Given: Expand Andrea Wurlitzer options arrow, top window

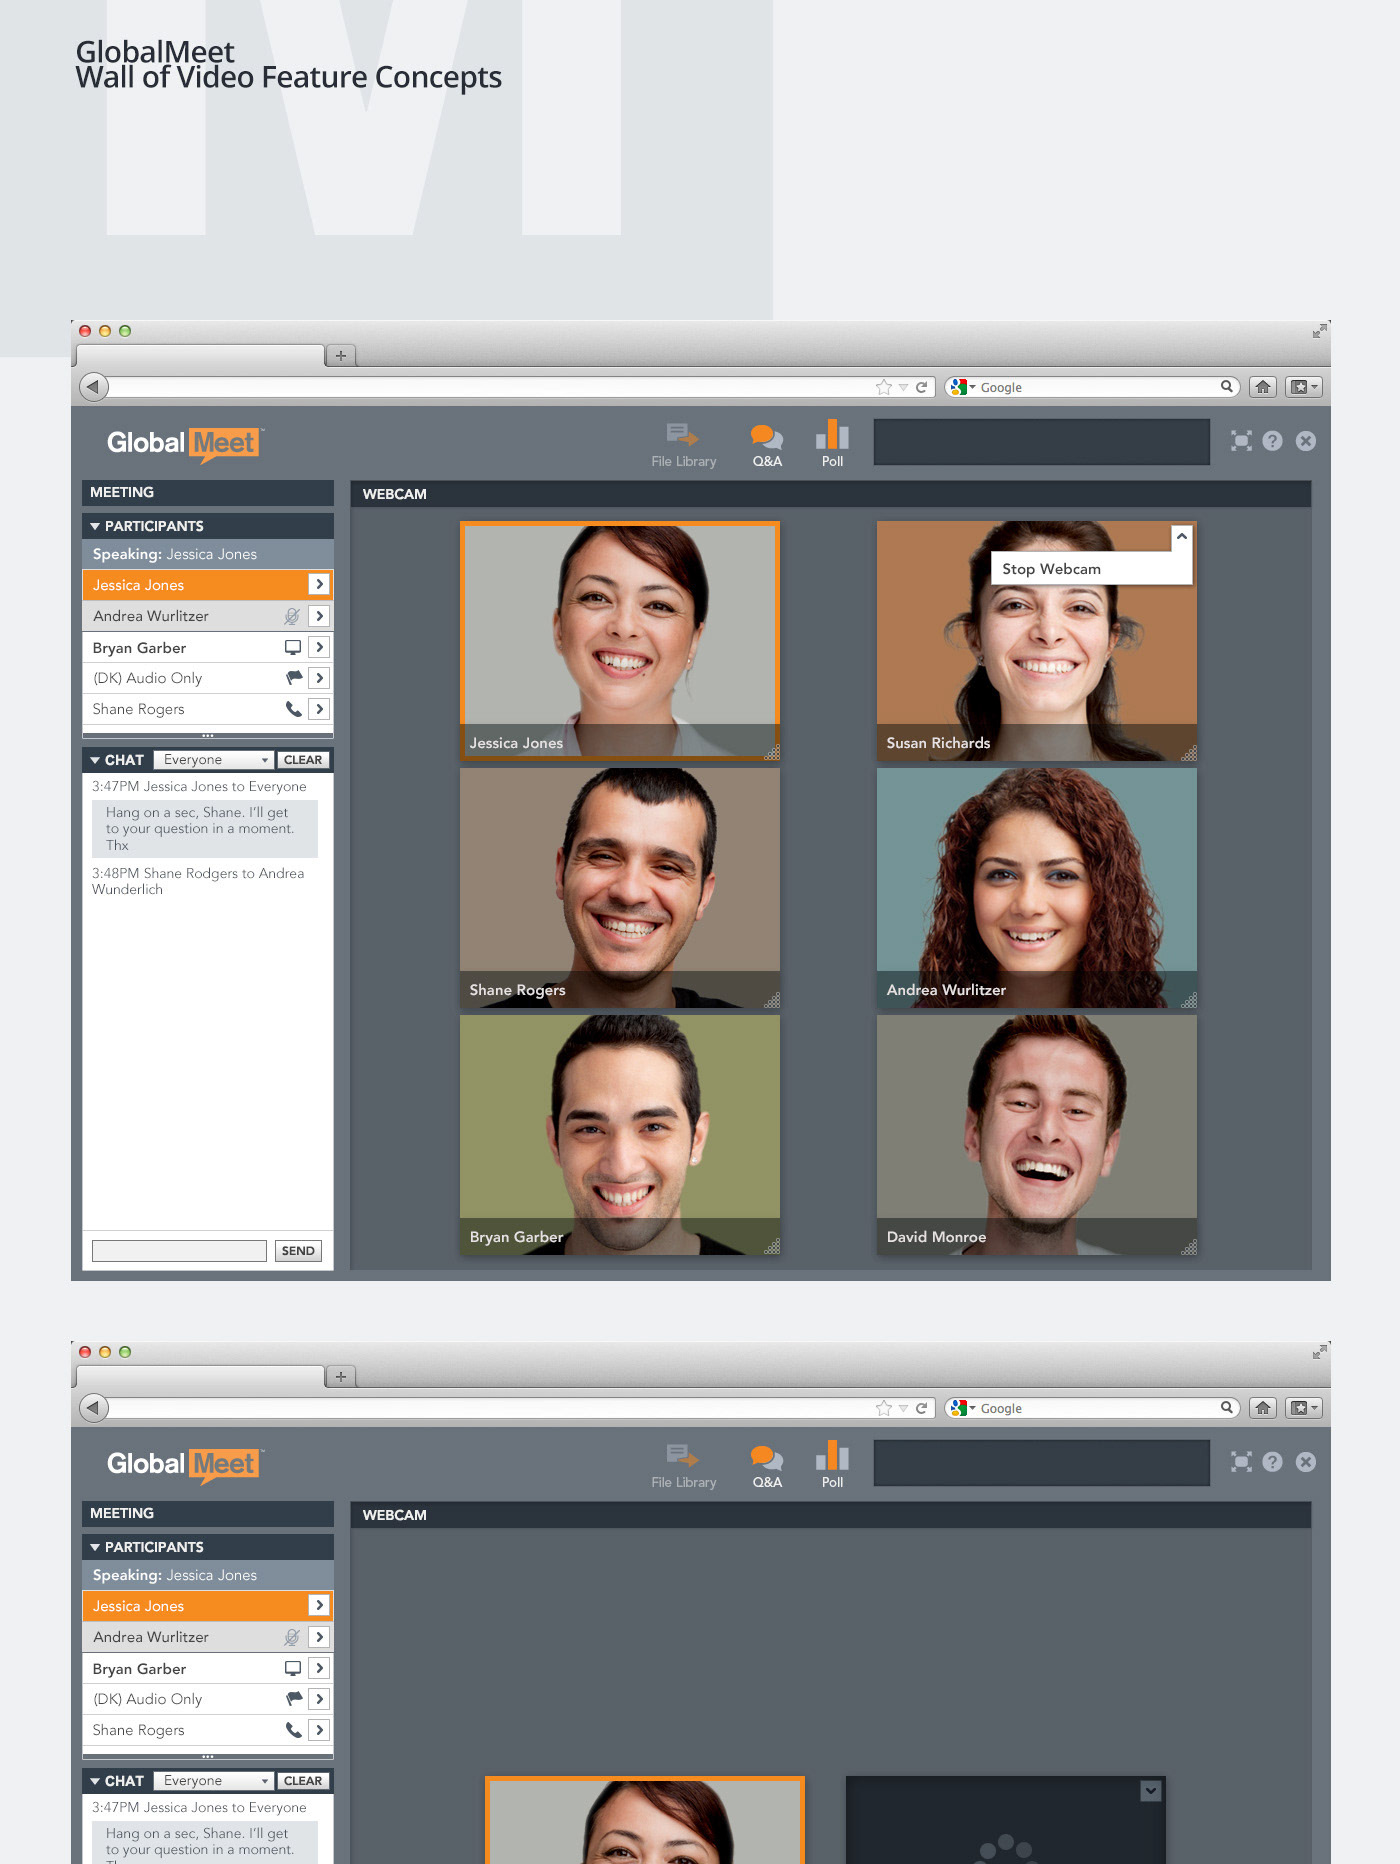Looking at the screenshot, I should 319,616.
